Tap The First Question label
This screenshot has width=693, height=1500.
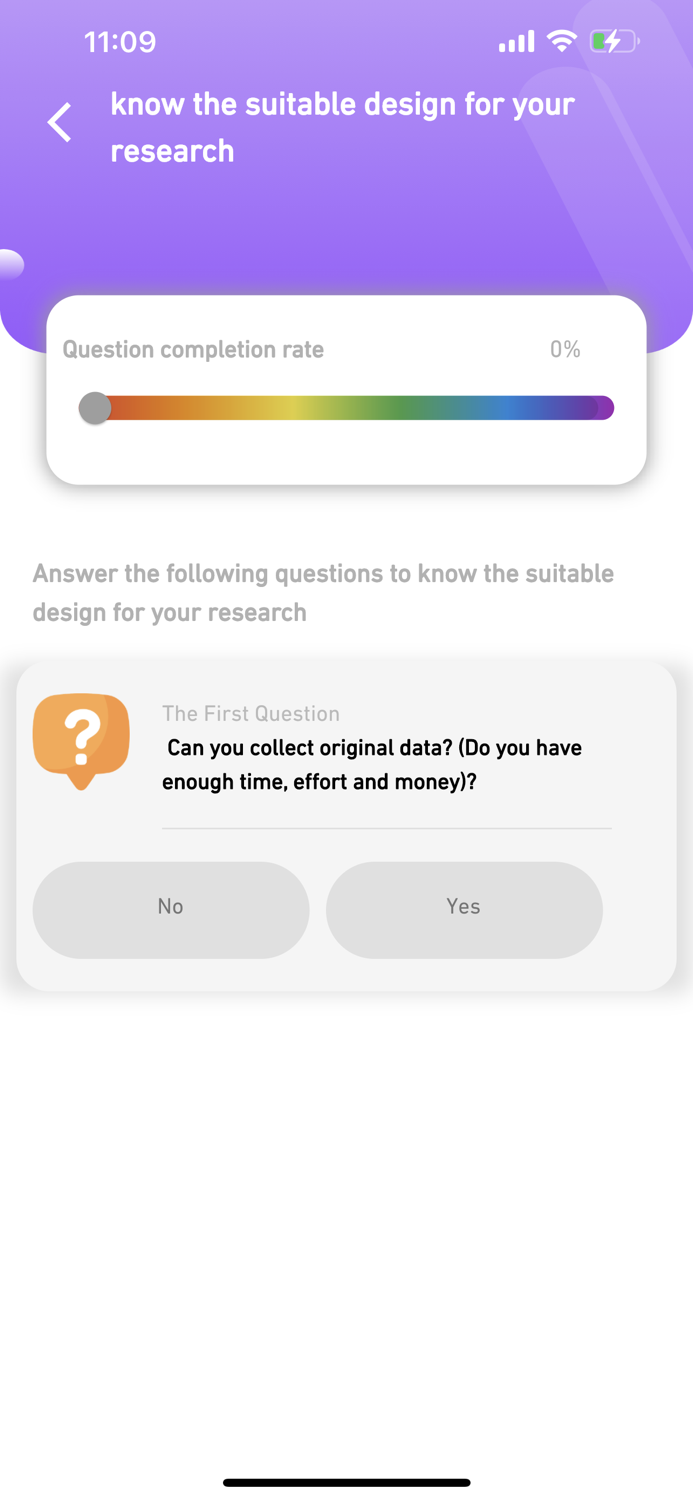click(x=251, y=714)
